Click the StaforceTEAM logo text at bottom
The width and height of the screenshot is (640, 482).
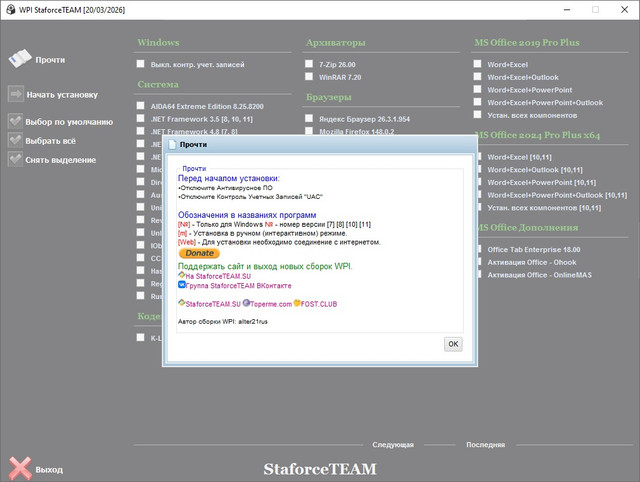(x=320, y=469)
